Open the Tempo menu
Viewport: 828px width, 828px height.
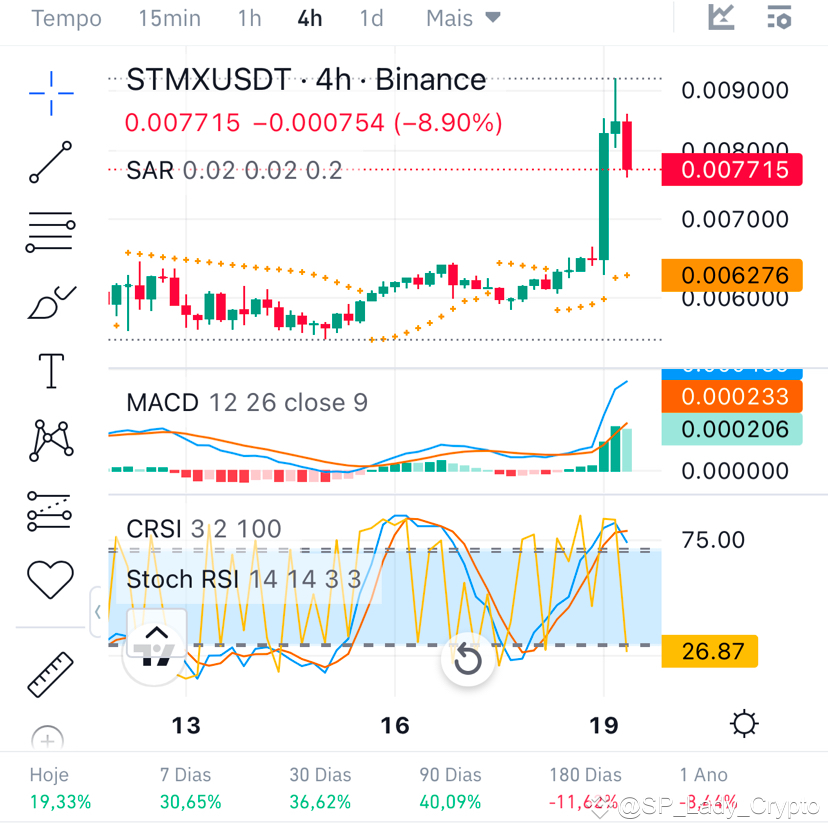[x=66, y=17]
